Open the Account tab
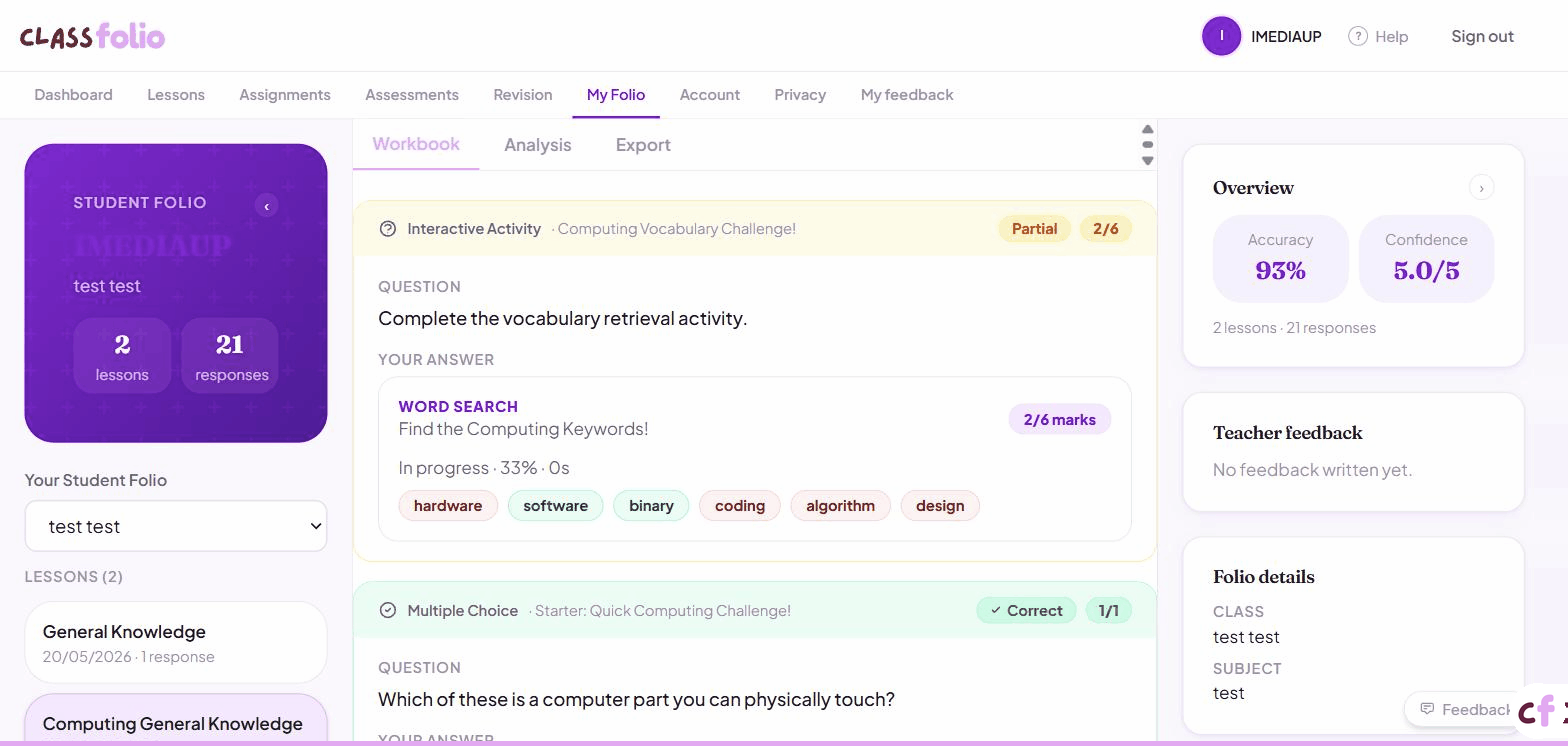The width and height of the screenshot is (1568, 746). [710, 95]
